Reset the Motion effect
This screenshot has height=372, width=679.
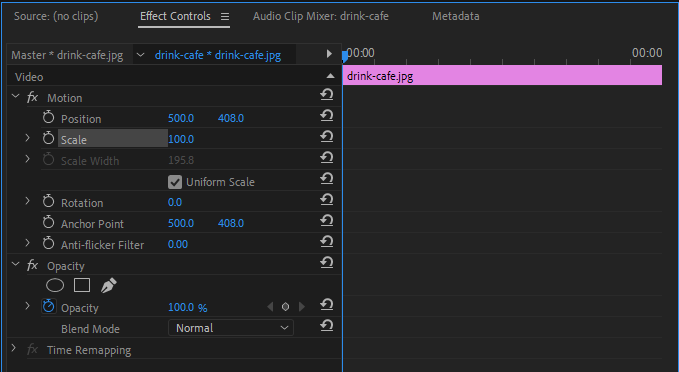pyautogui.click(x=327, y=94)
